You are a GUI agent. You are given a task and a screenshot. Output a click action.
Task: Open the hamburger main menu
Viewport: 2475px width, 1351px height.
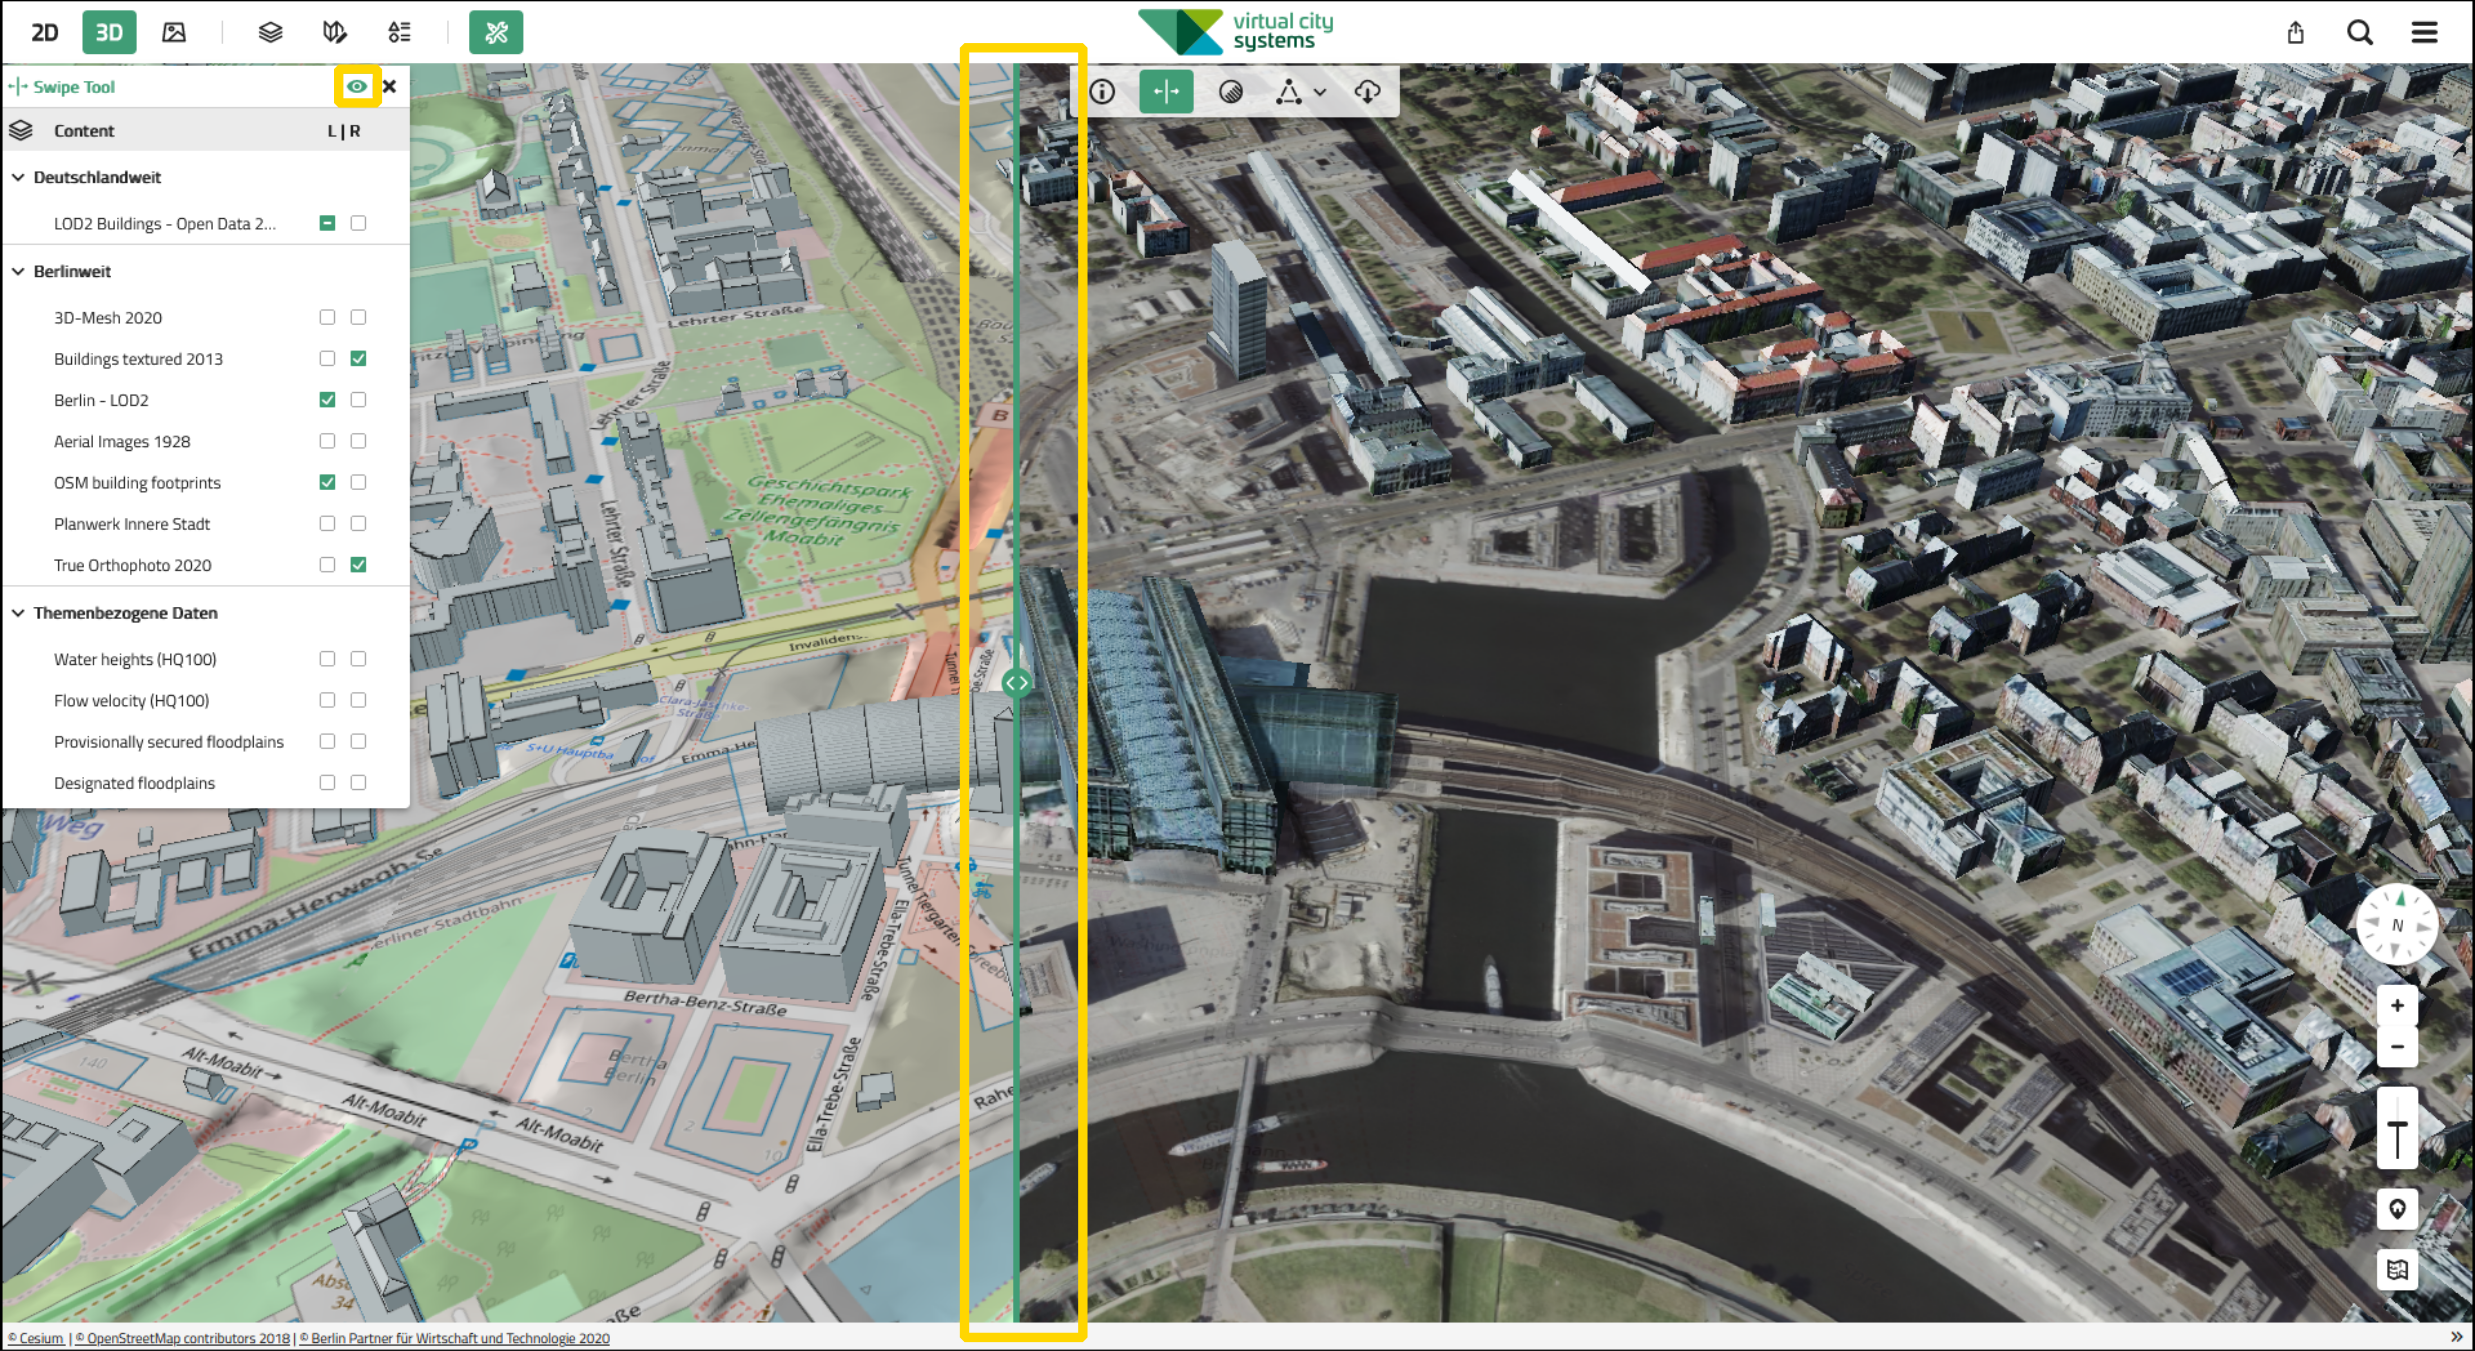[2423, 32]
